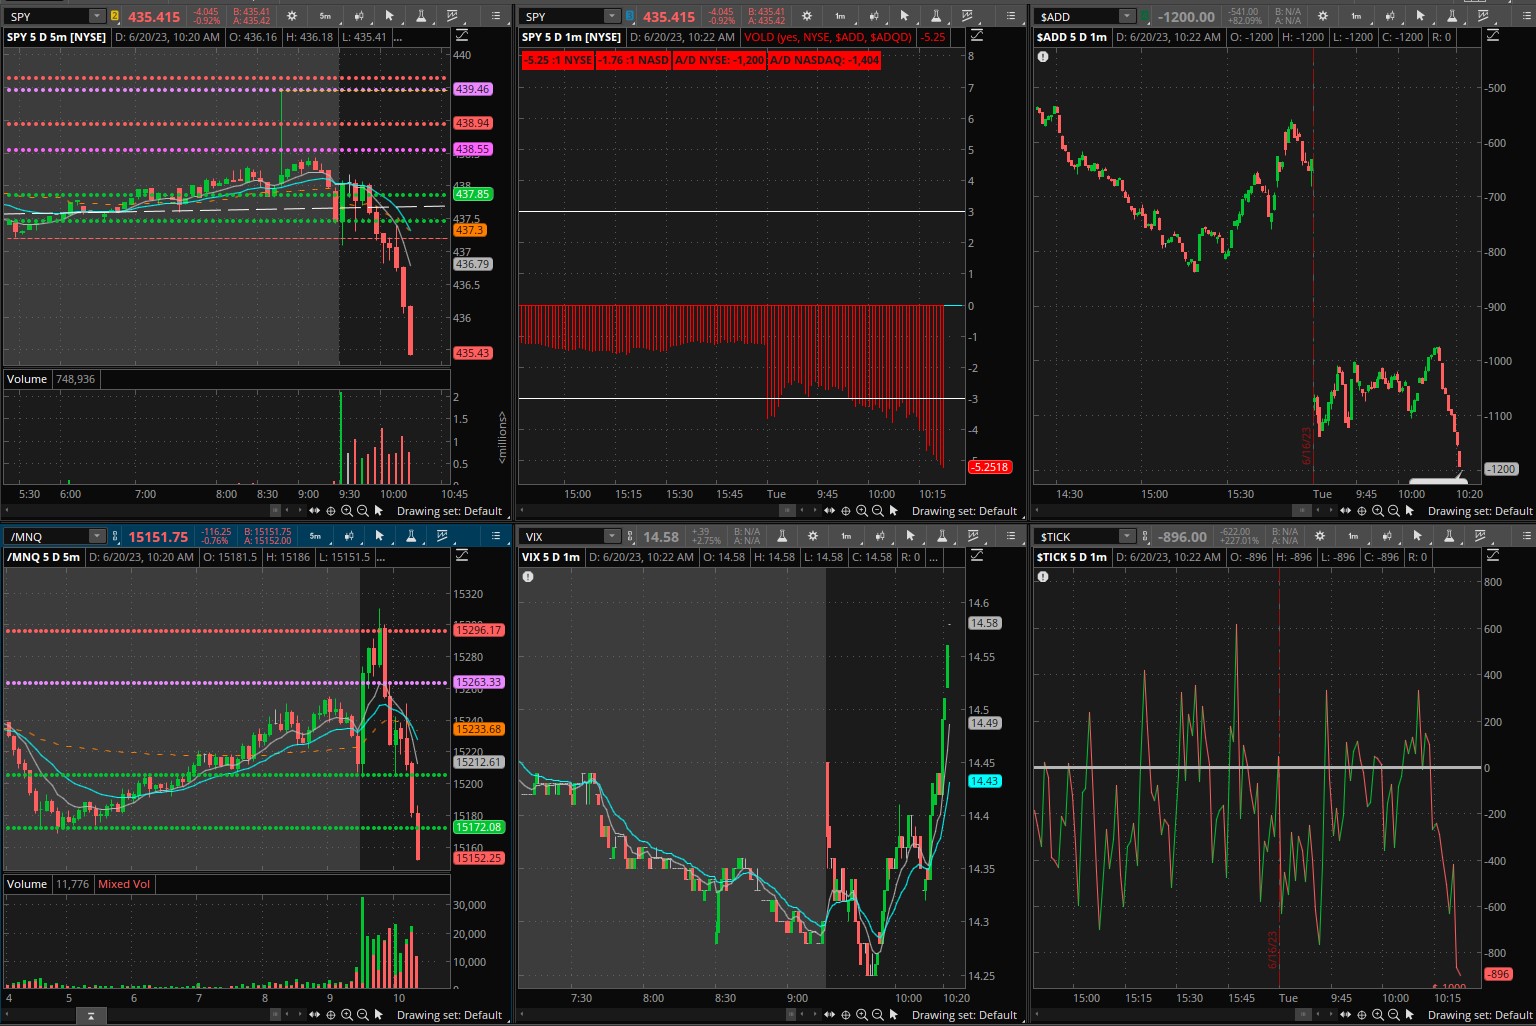1536x1026 pixels.
Task: Zoom in on SPY 5m chart bottom bar
Action: point(347,511)
